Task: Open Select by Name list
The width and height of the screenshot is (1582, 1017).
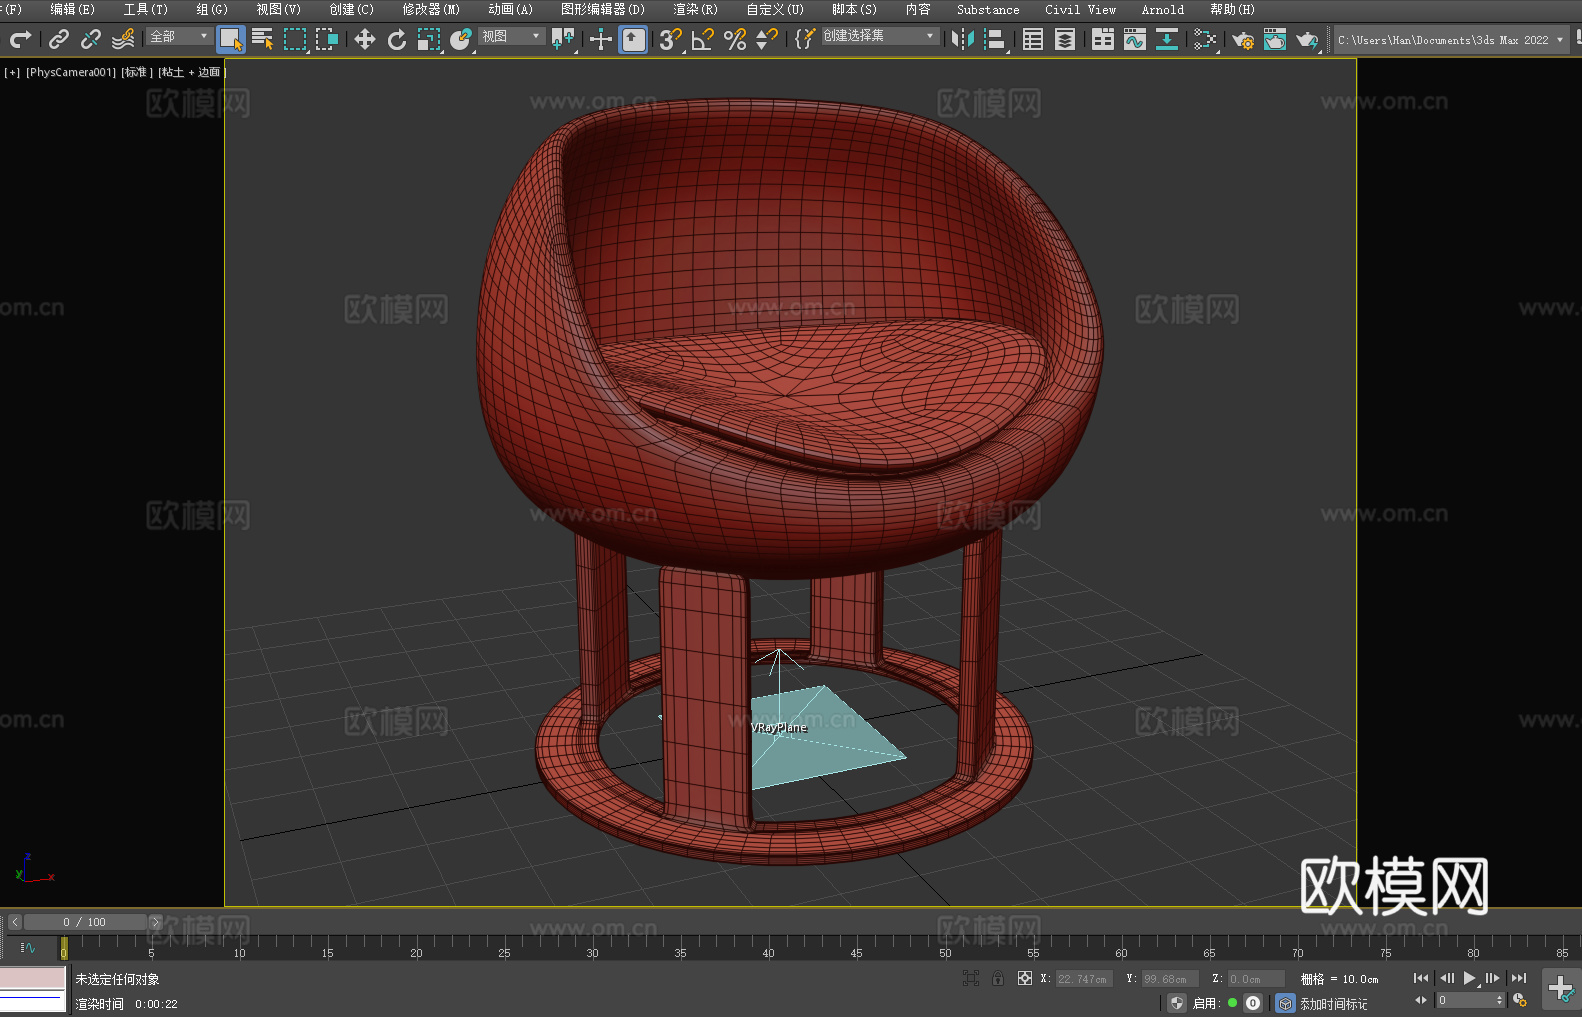Action: pos(263,39)
